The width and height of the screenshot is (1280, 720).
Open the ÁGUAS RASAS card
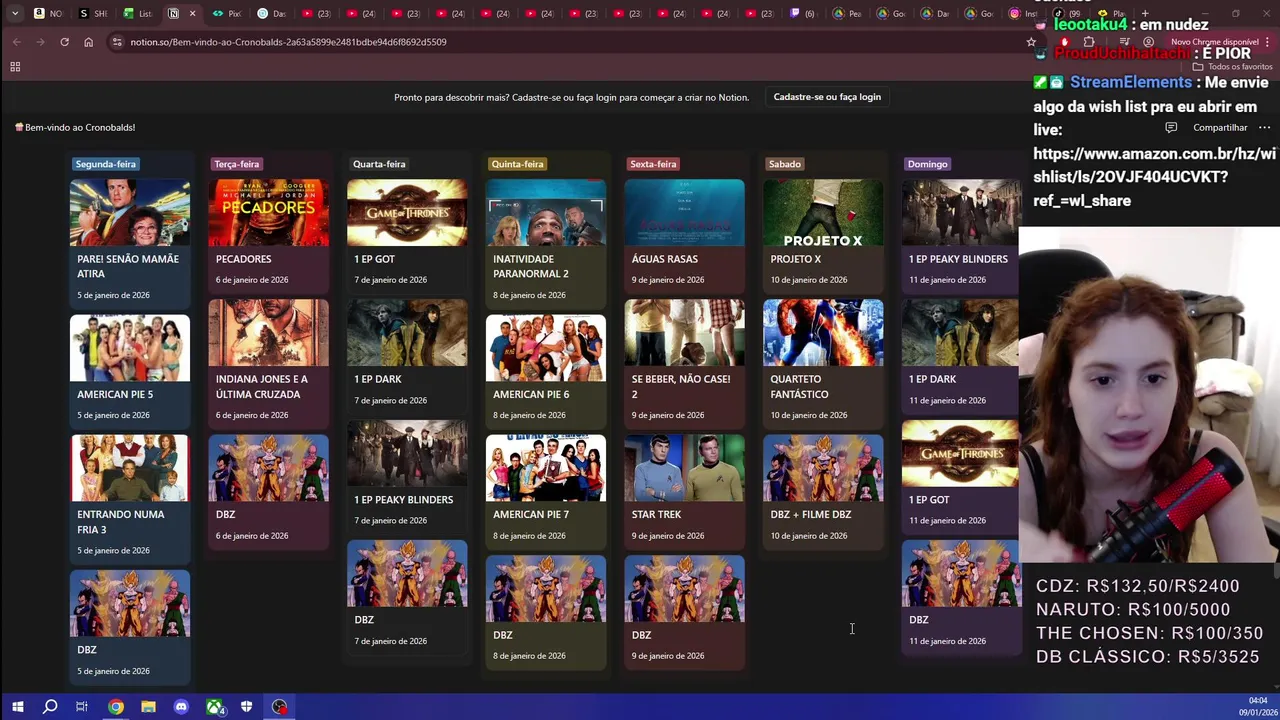click(x=684, y=236)
